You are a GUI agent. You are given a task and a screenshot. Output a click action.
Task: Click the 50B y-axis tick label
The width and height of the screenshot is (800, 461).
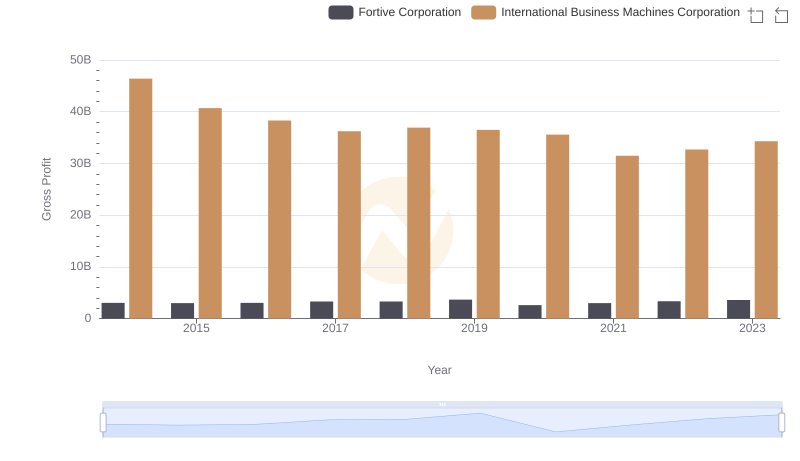tap(81, 60)
